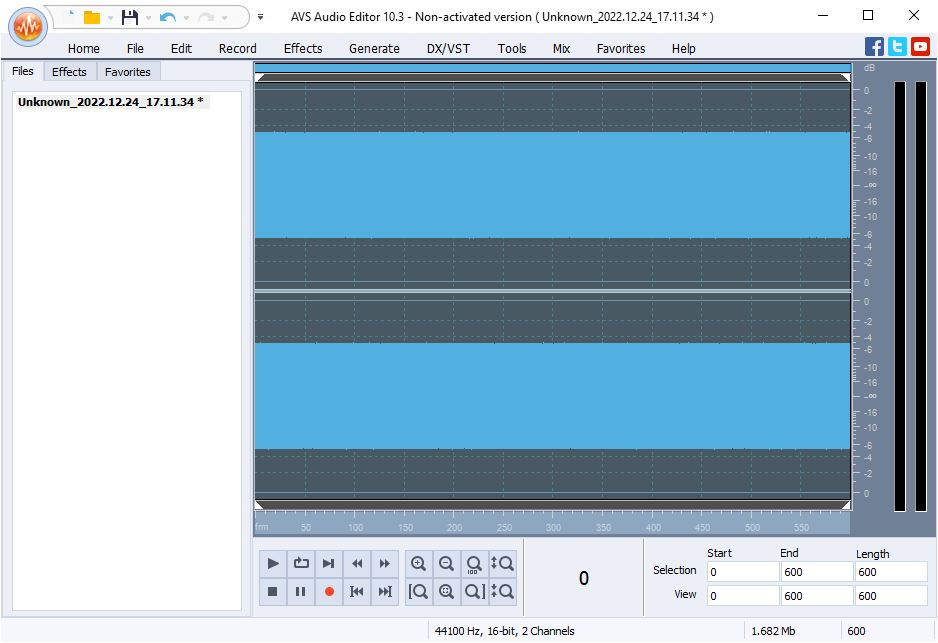Click the View Length input field
The width and height of the screenshot is (938, 643).
[891, 596]
